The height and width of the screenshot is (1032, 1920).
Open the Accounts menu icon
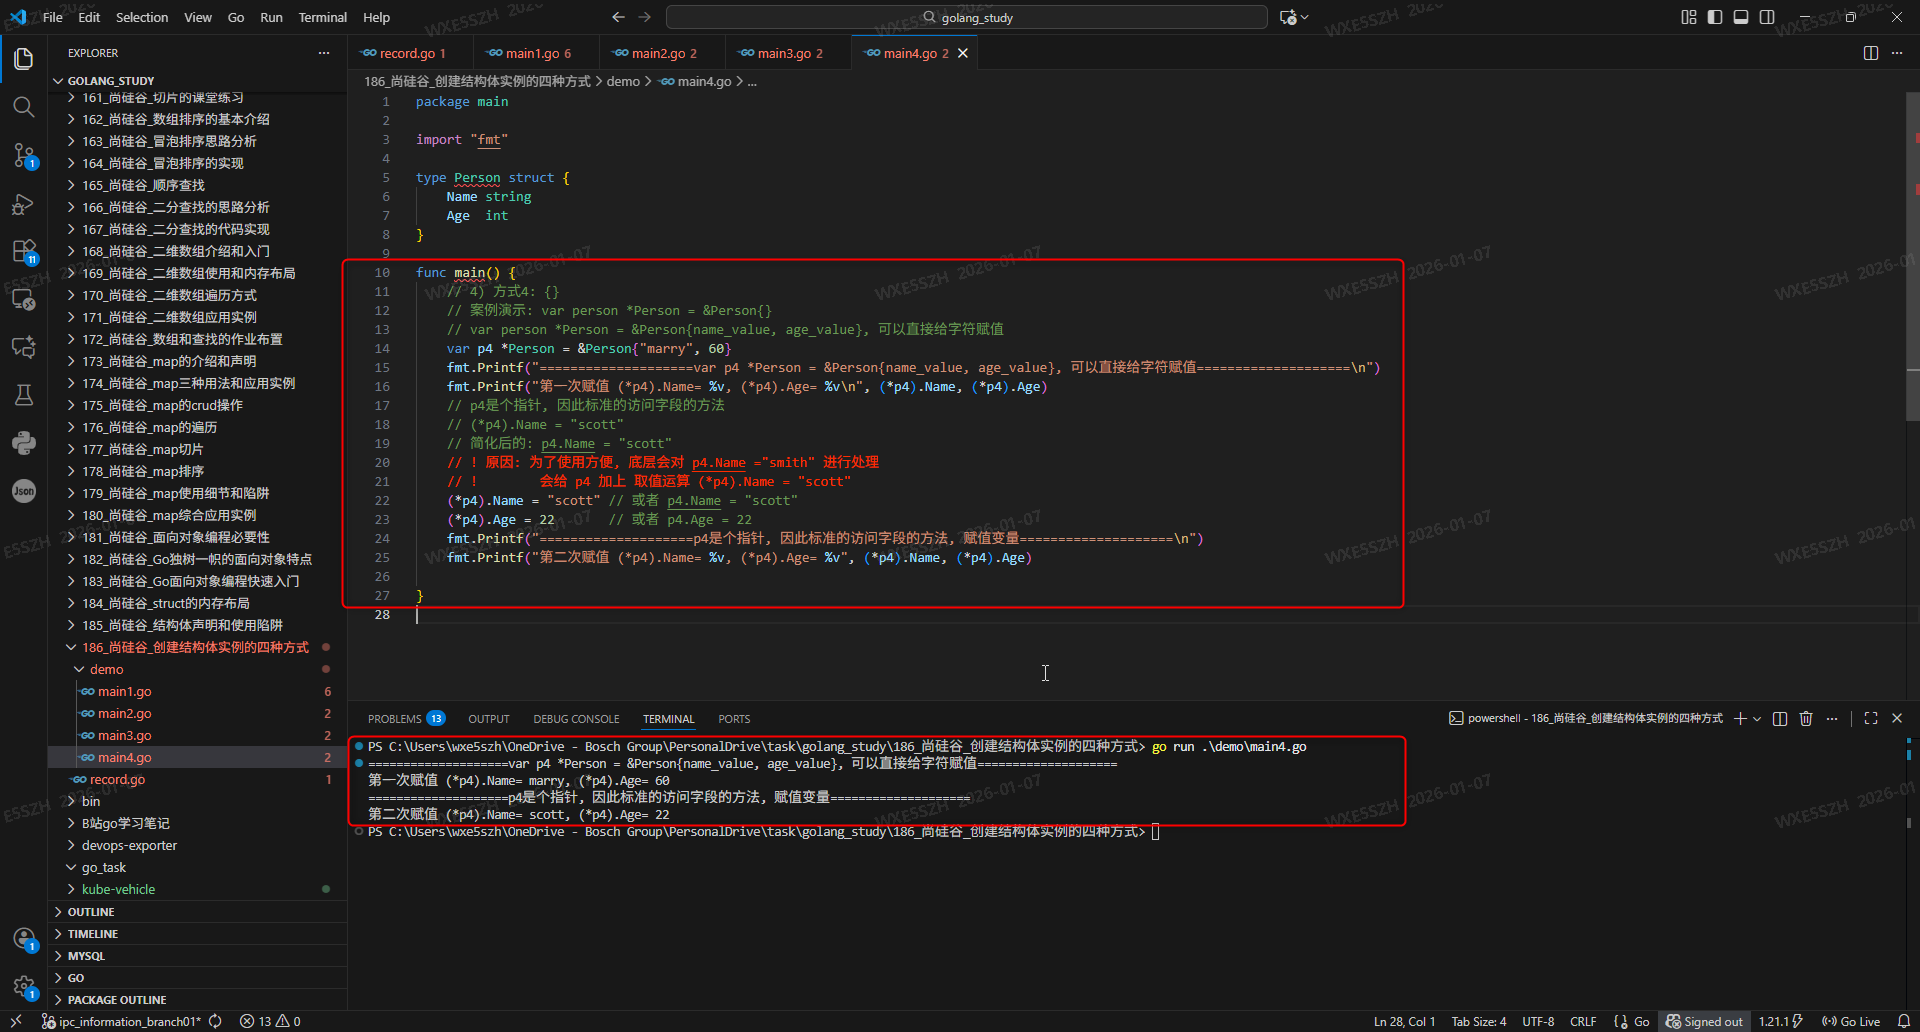coord(24,939)
